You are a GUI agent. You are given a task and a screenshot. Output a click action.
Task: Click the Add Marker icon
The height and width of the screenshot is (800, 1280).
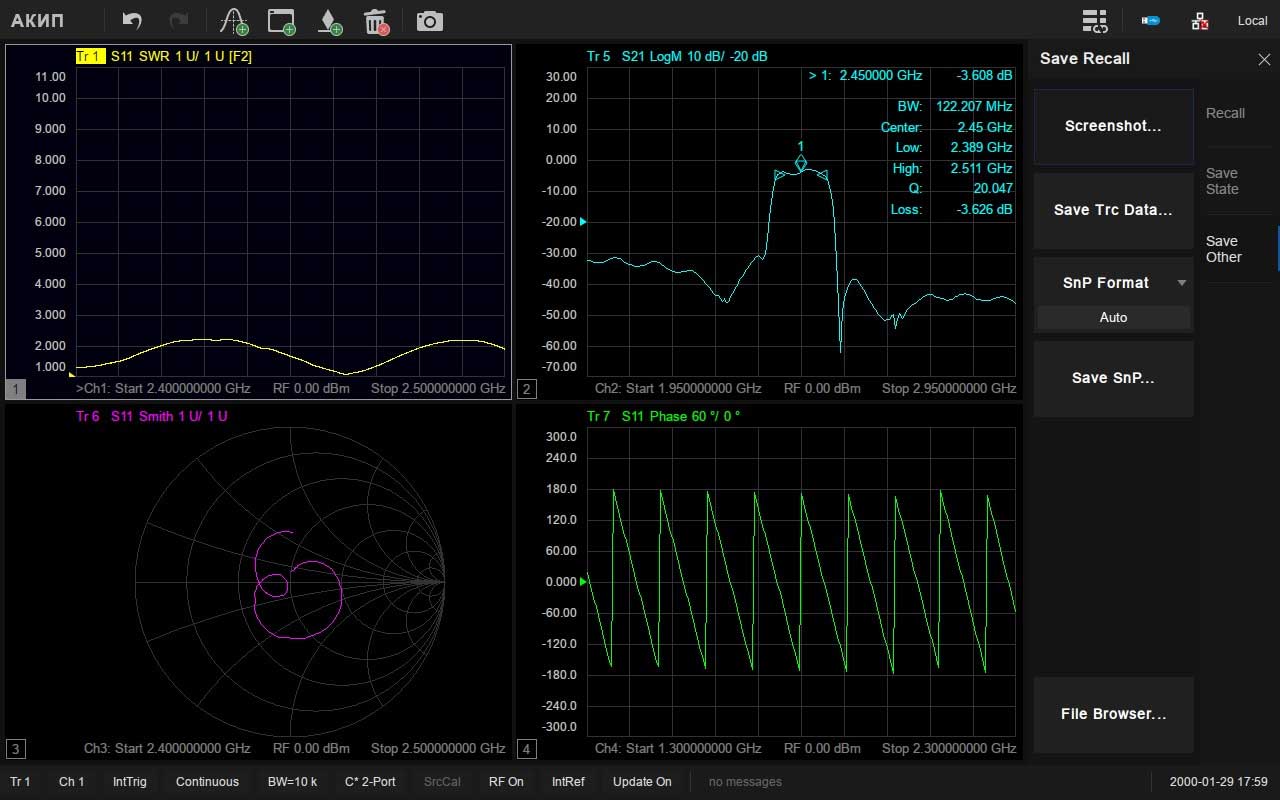point(329,21)
